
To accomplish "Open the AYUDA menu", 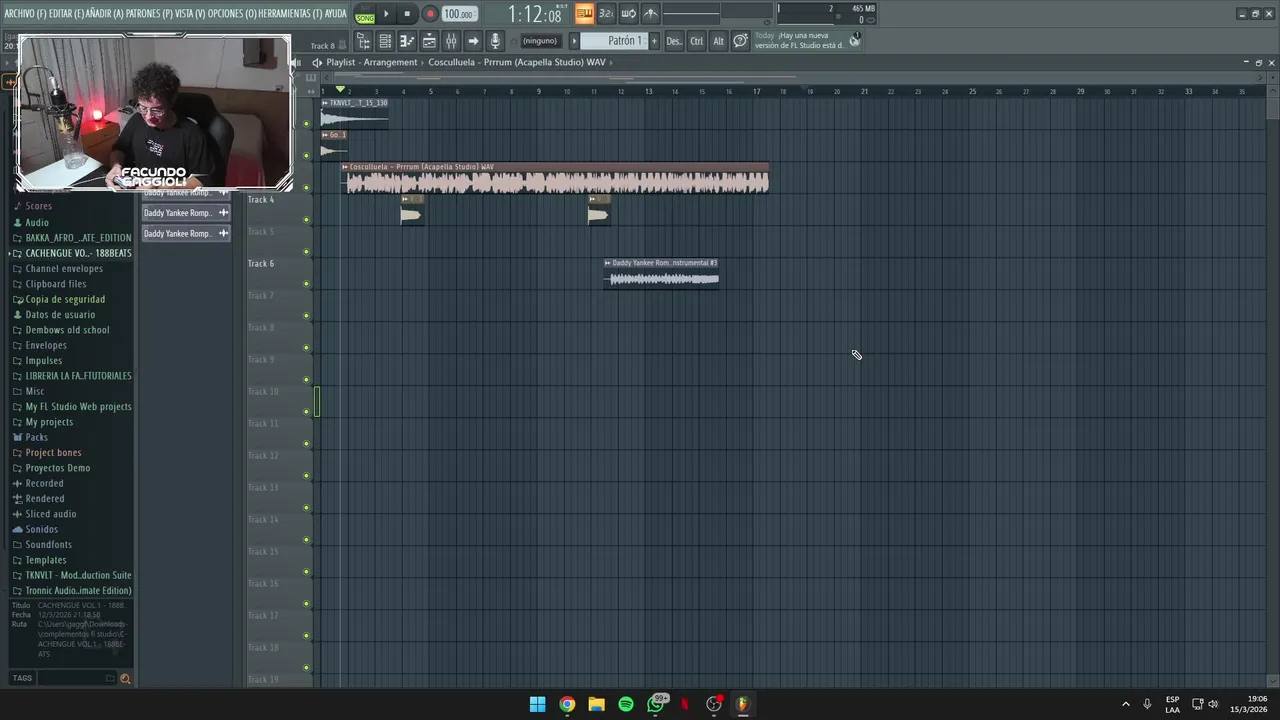I will (x=335, y=14).
